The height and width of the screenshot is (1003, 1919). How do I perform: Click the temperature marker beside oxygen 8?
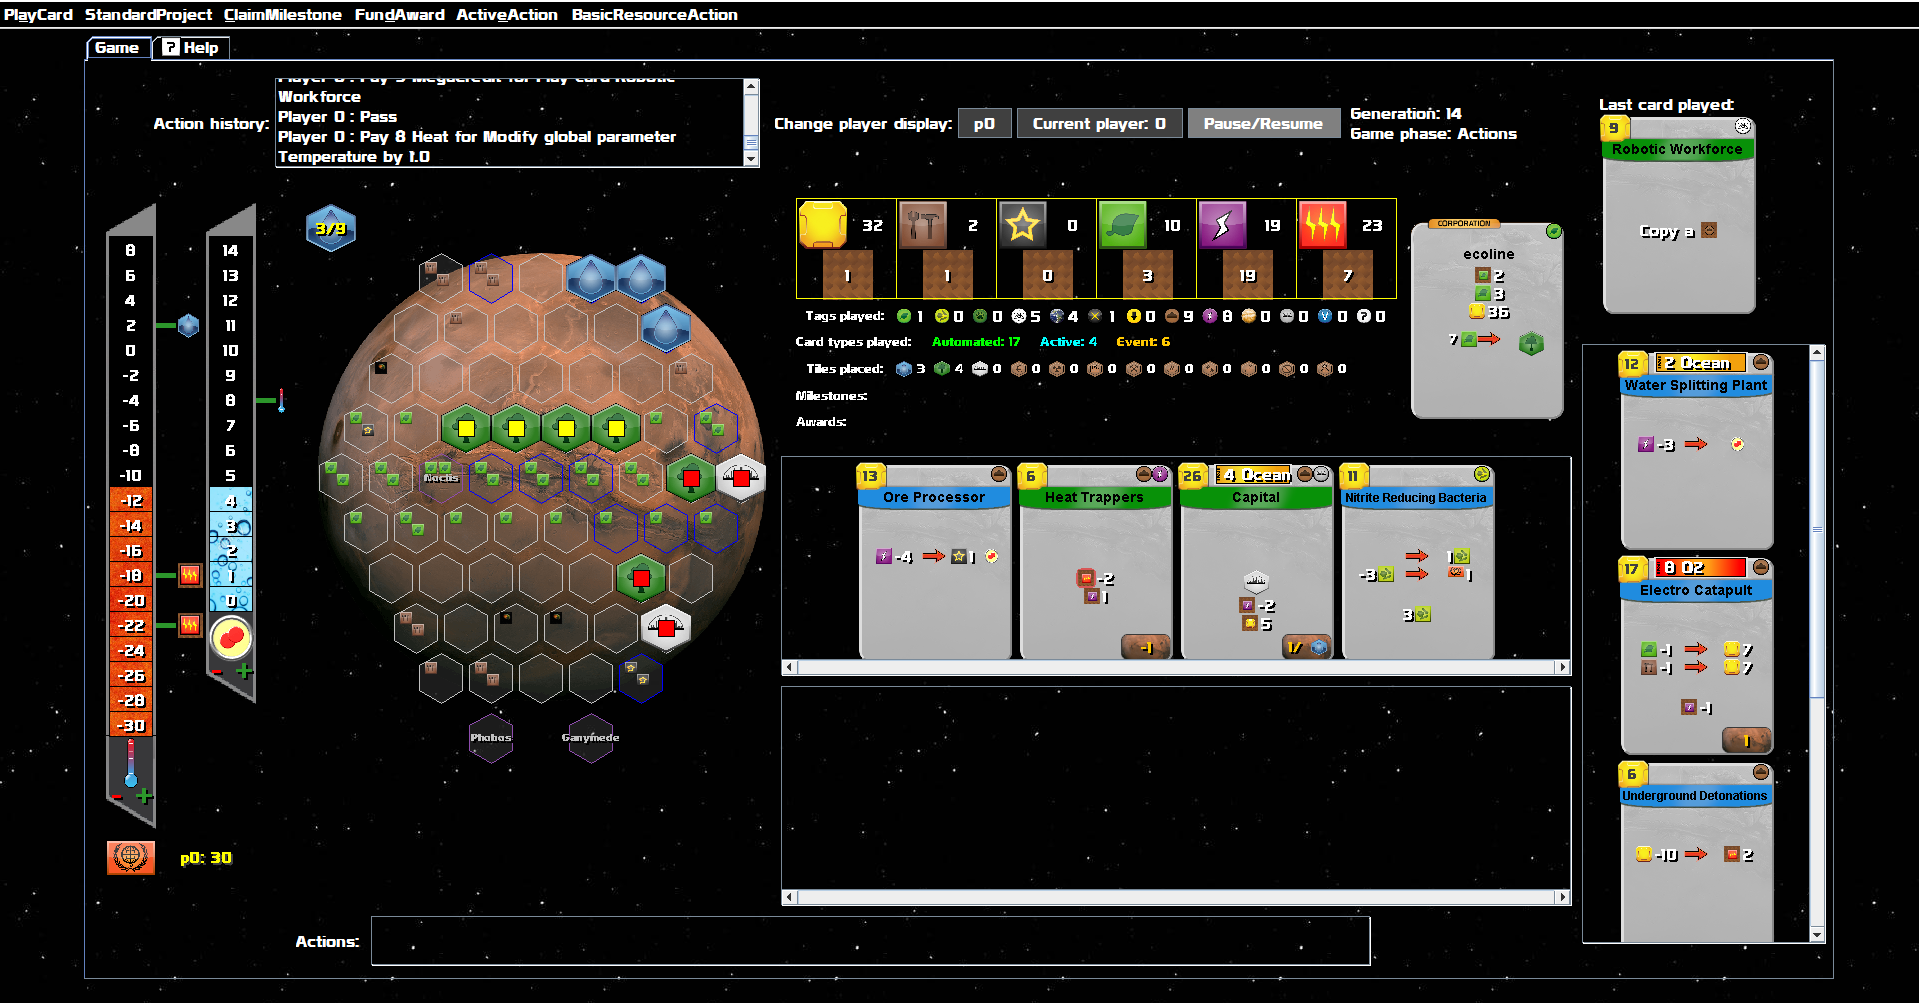282,400
